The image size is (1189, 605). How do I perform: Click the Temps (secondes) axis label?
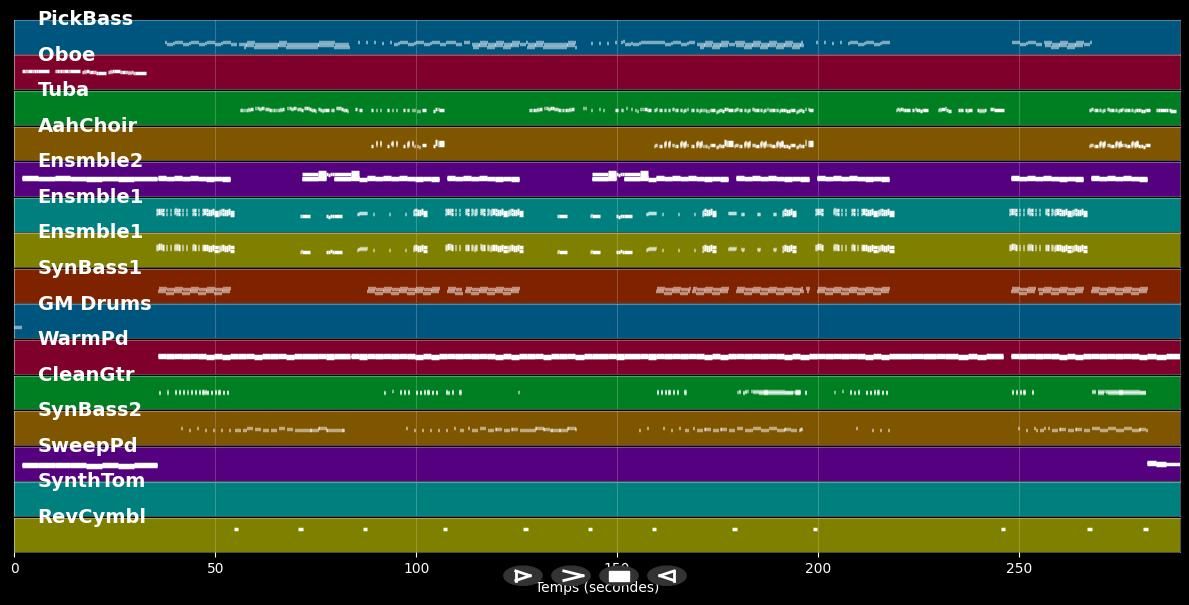click(x=597, y=589)
